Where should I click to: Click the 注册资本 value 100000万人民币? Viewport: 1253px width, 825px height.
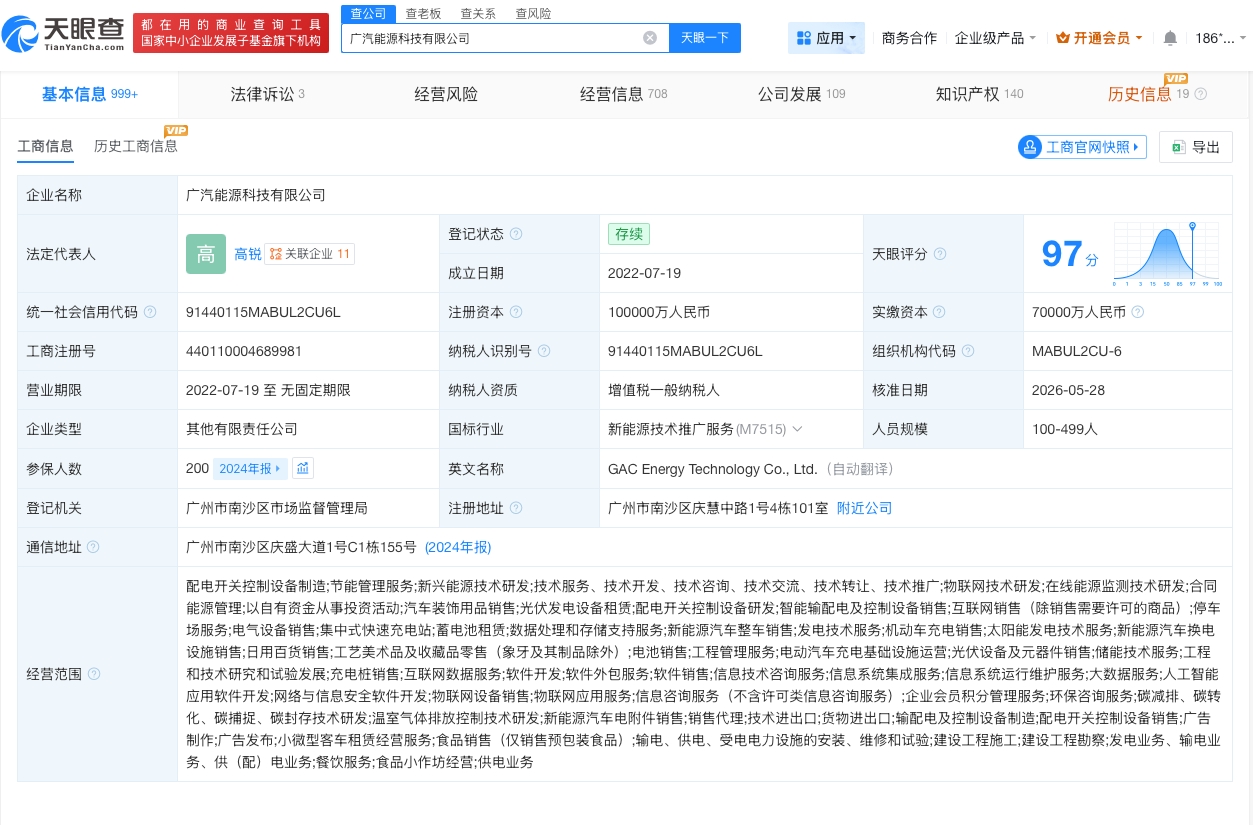(659, 312)
